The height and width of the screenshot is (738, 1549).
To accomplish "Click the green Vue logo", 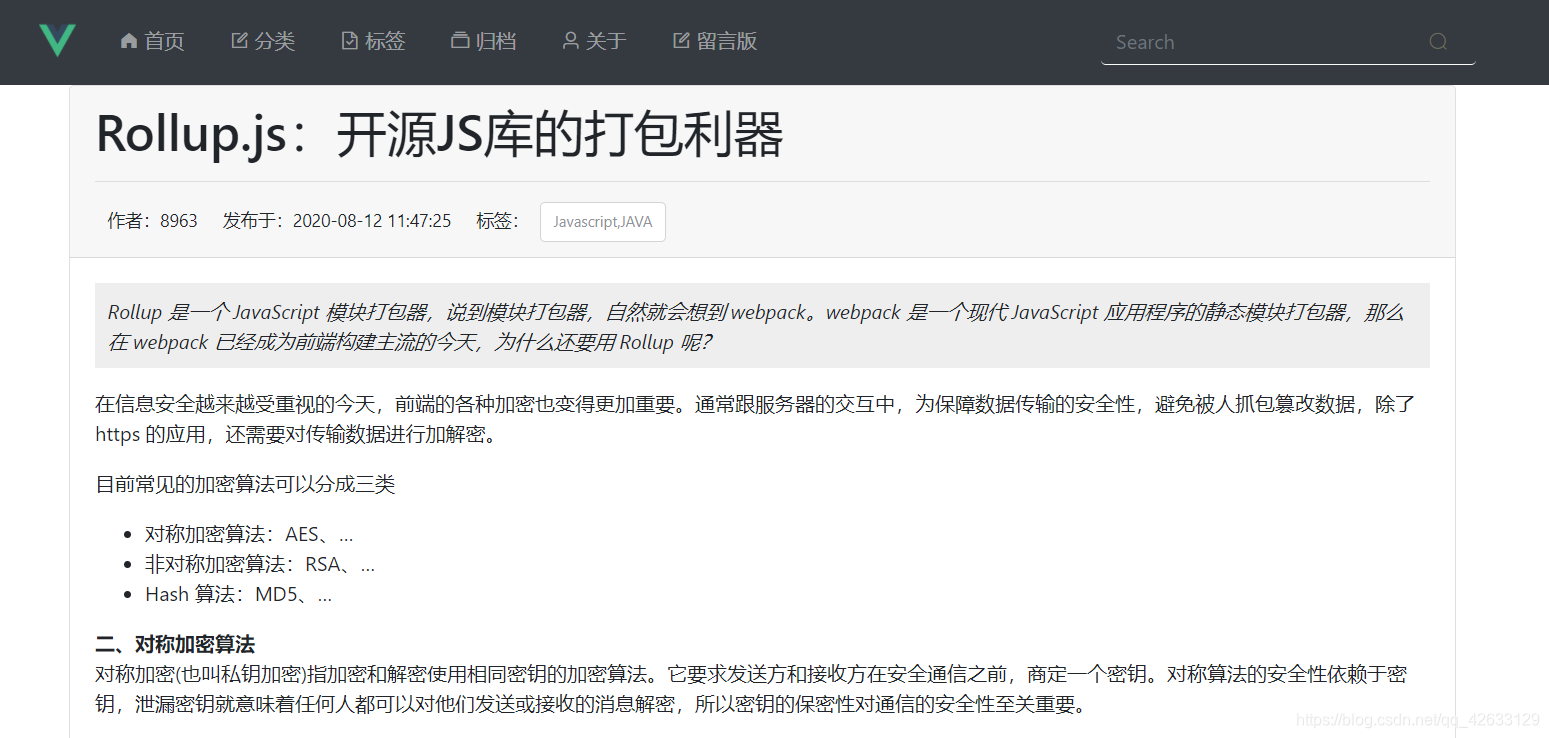I will pos(57,40).
